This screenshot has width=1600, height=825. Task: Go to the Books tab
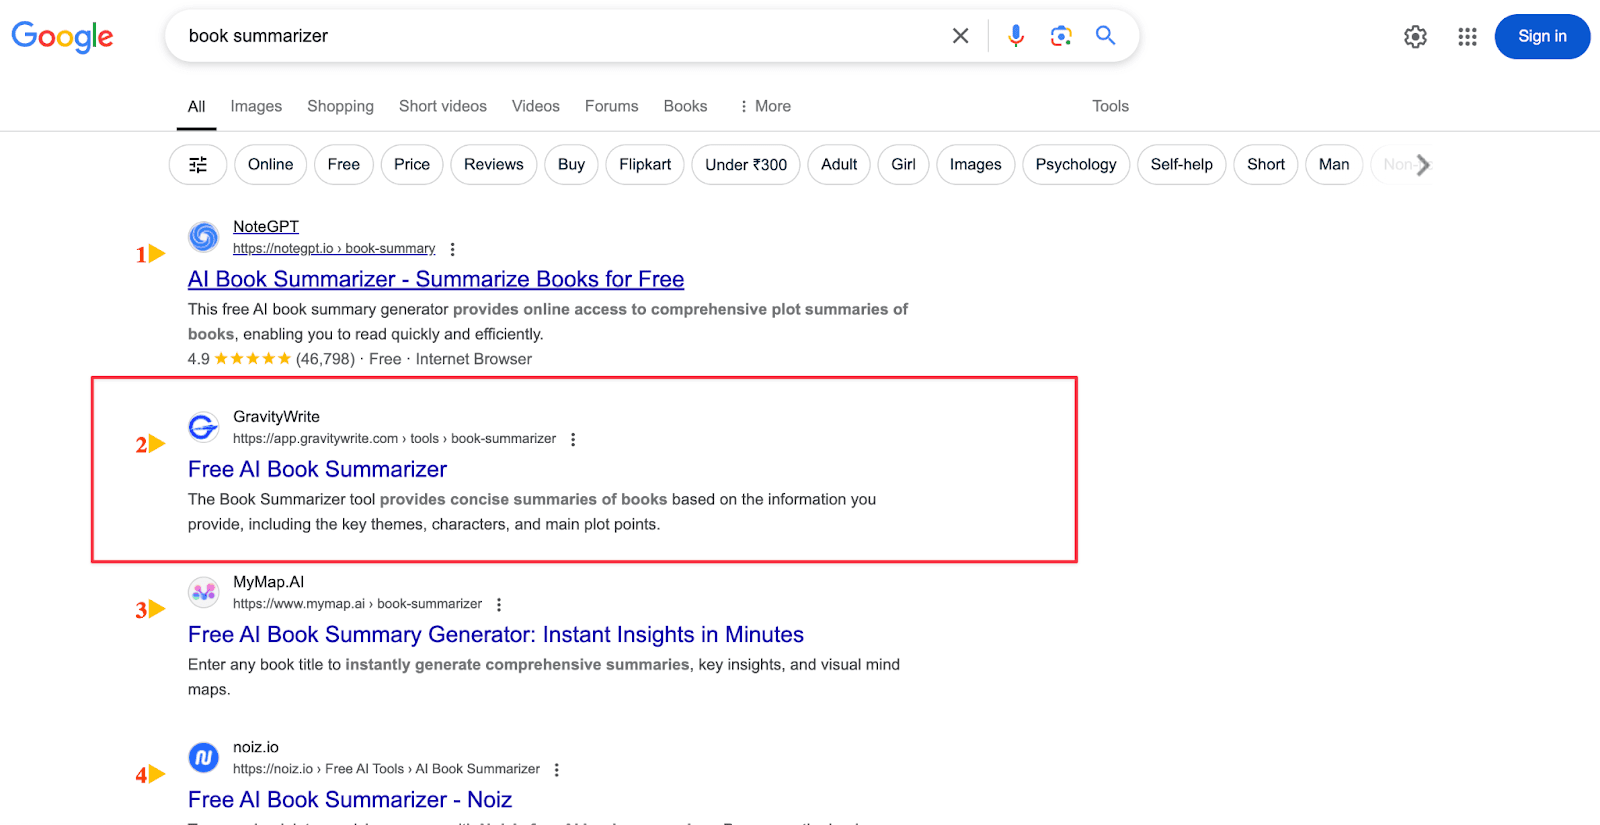point(685,106)
